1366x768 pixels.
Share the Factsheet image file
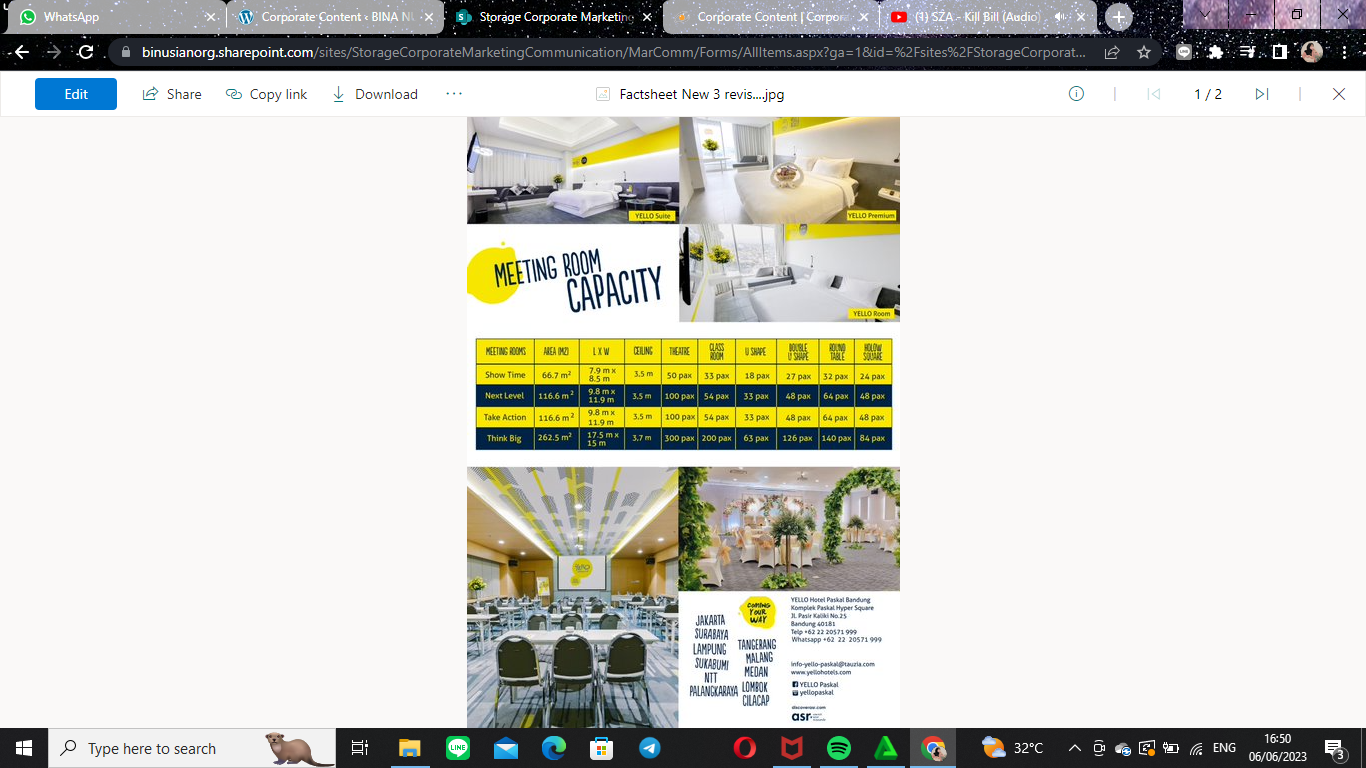click(172, 94)
